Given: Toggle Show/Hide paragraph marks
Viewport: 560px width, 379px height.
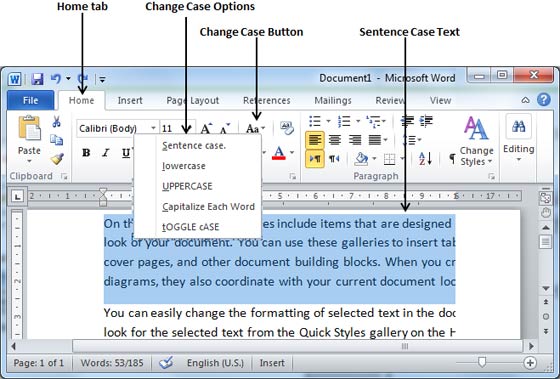Looking at the screenshot, I should pos(452,159).
